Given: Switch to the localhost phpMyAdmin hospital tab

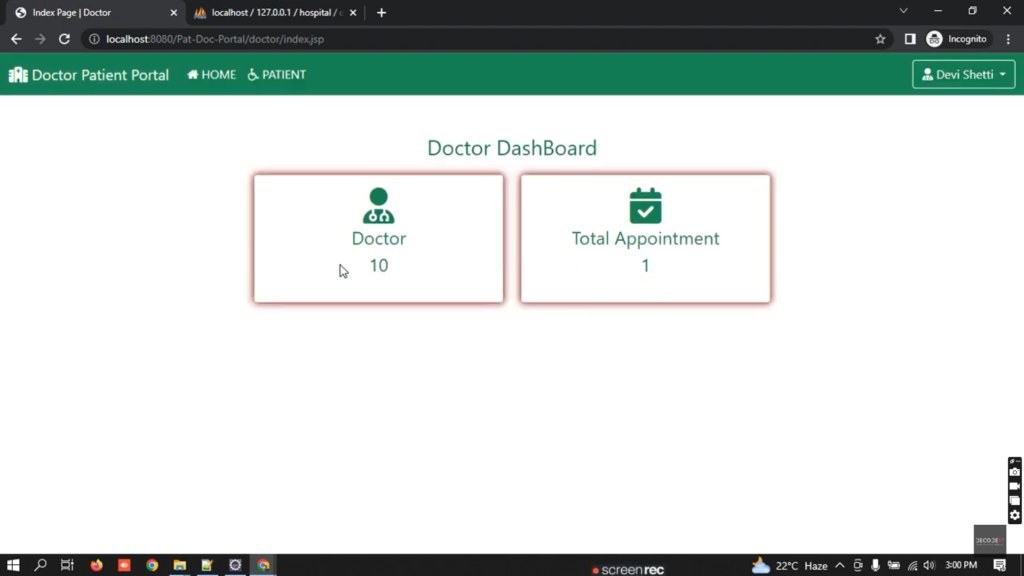Looking at the screenshot, I should coord(274,12).
